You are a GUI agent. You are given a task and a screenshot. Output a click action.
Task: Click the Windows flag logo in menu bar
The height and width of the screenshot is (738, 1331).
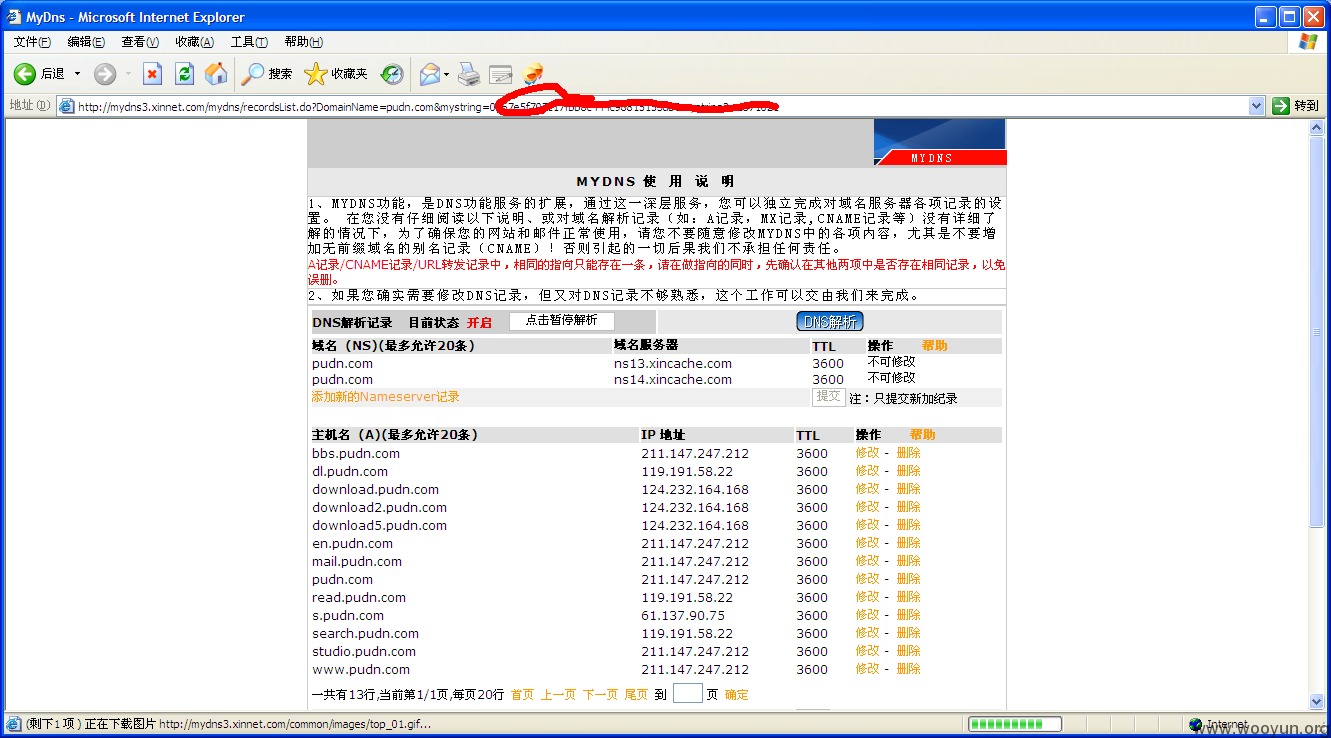pos(1308,42)
